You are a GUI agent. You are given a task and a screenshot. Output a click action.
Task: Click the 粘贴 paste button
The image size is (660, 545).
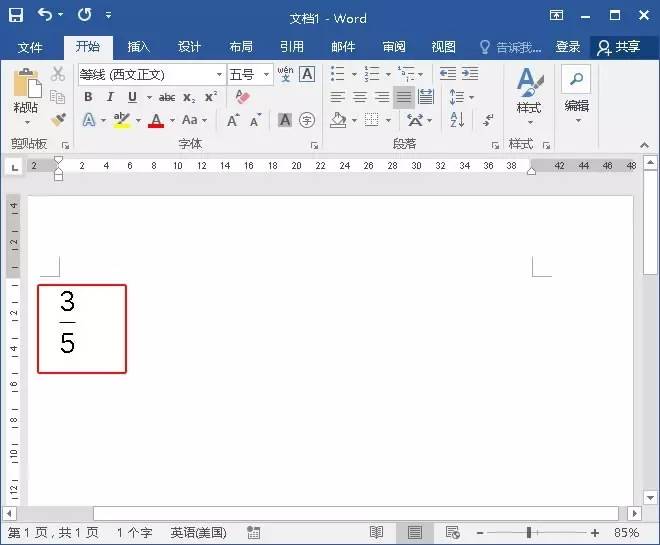click(26, 96)
